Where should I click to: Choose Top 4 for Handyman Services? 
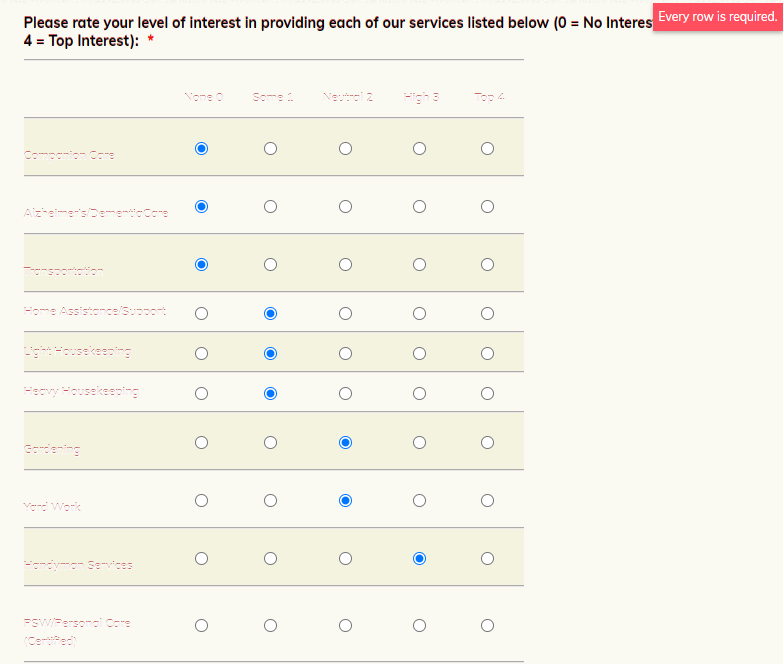pyautogui.click(x=487, y=558)
